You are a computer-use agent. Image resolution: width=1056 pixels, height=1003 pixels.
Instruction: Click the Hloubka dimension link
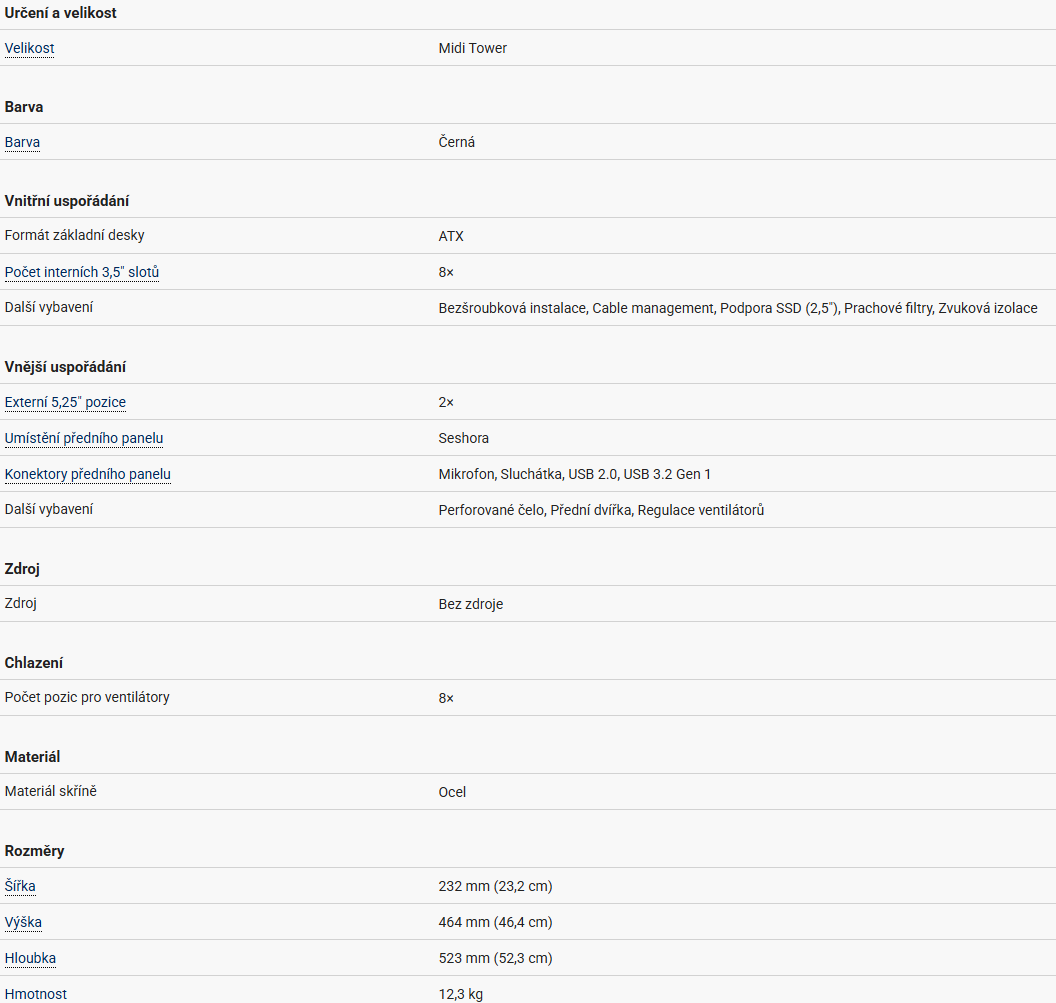(31, 958)
